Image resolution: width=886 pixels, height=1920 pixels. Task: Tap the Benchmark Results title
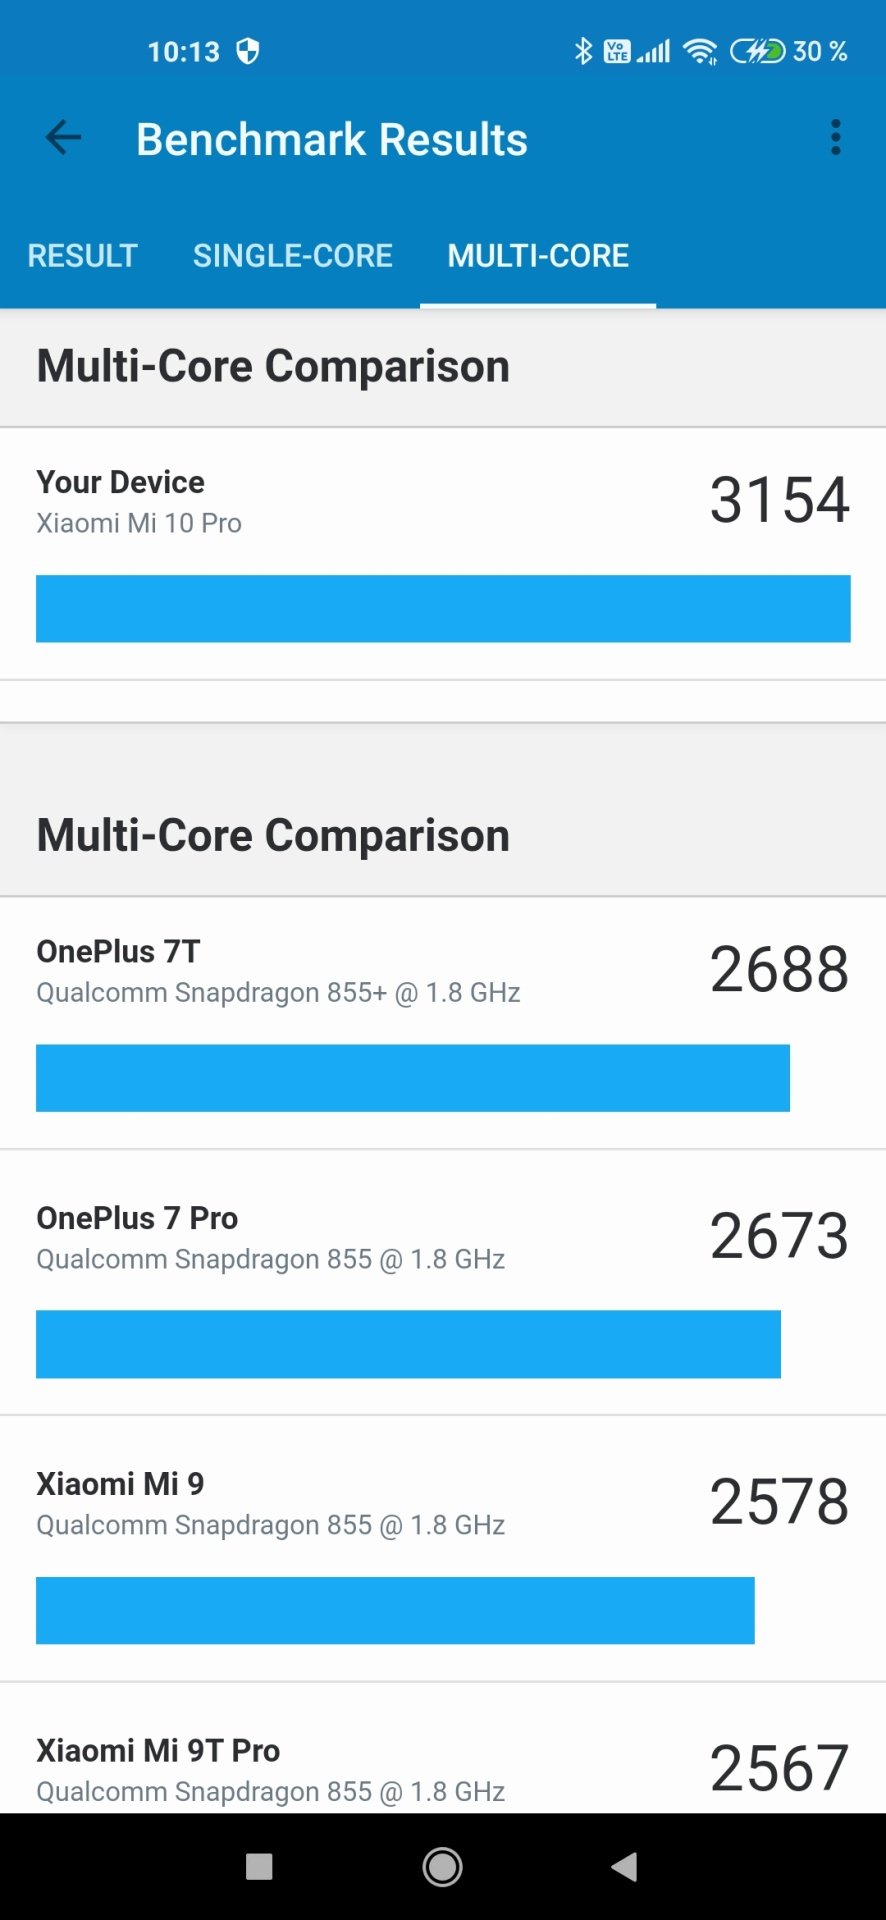pyautogui.click(x=332, y=139)
